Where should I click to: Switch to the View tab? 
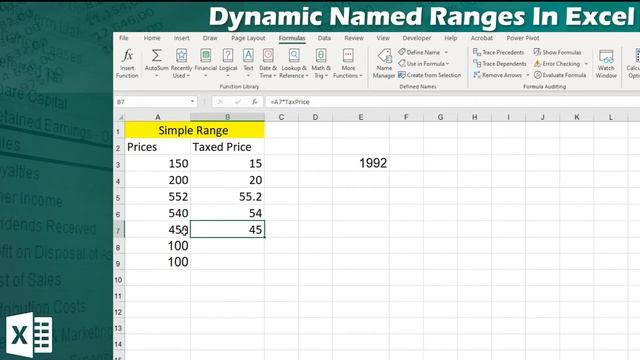(383, 38)
